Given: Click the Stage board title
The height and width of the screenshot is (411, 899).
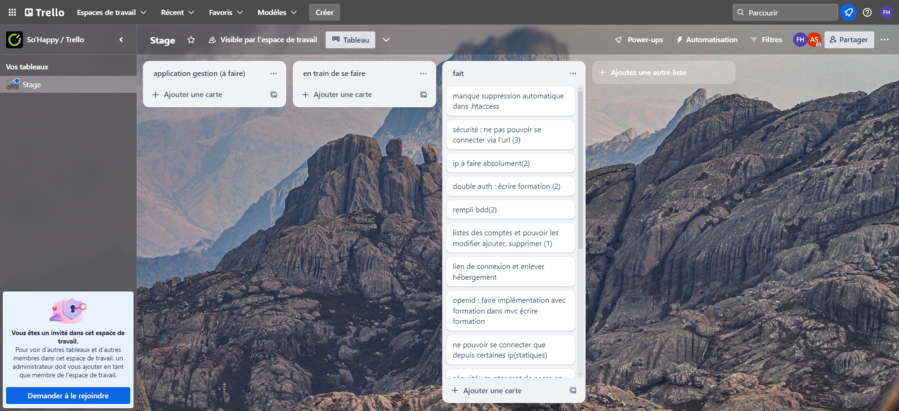Looking at the screenshot, I should [162, 40].
